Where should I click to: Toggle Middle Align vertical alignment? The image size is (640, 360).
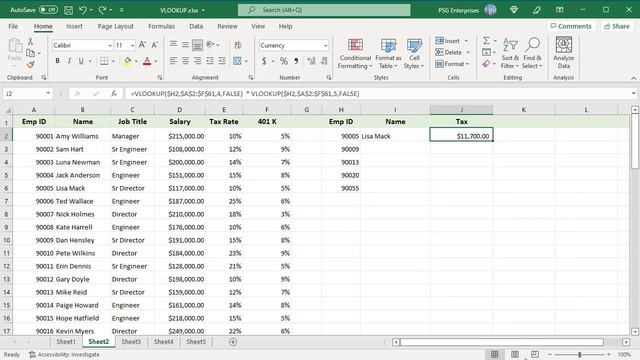(x=185, y=45)
